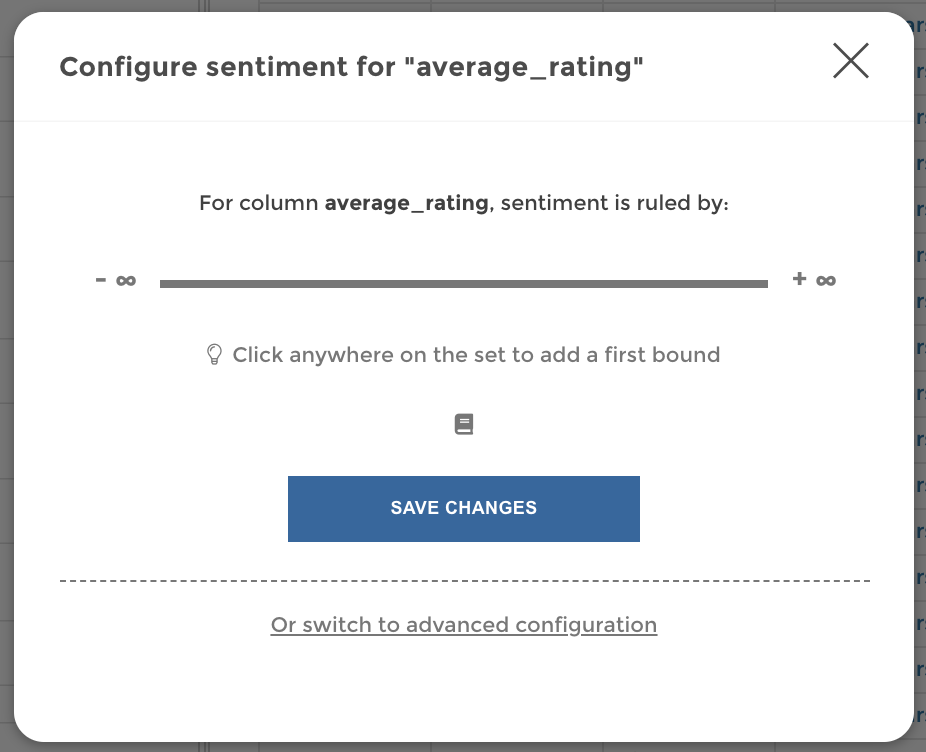Click the minus sign before infinity
The image size is (926, 752).
pyautogui.click(x=100, y=279)
